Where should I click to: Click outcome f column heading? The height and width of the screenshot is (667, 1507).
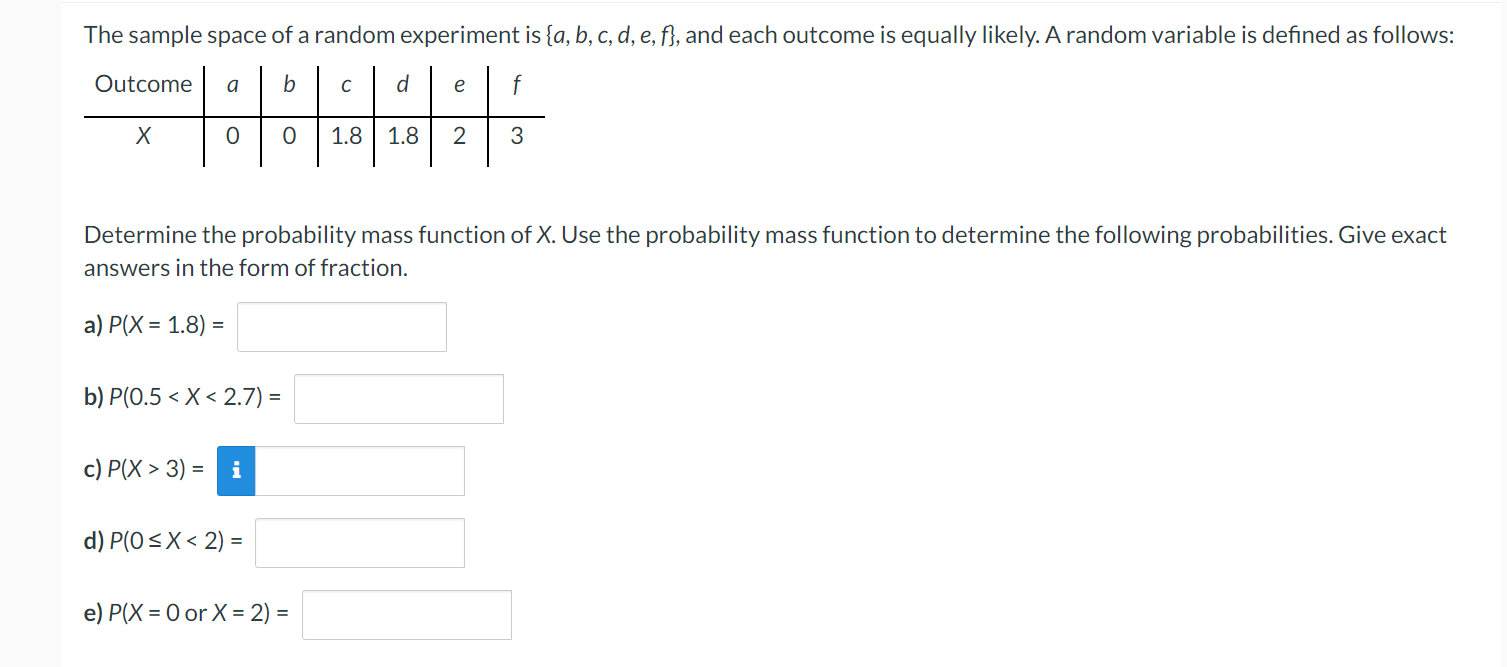515,84
